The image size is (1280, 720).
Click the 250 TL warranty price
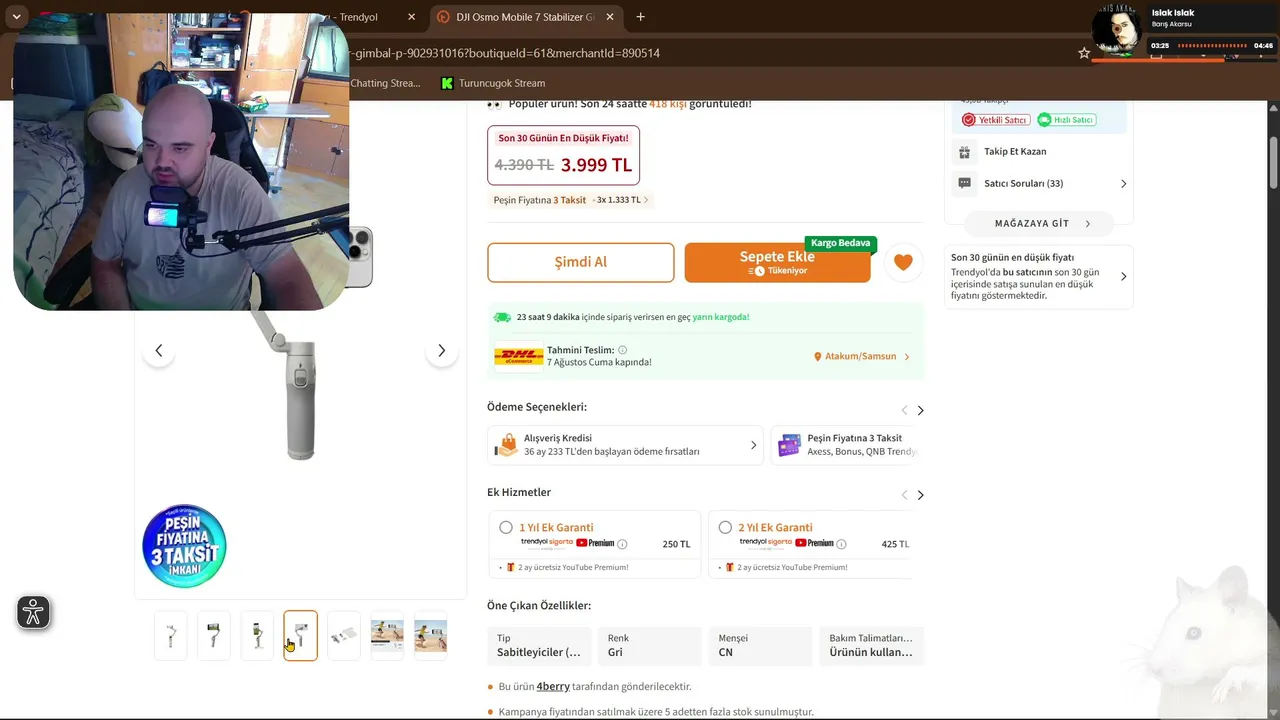point(676,544)
